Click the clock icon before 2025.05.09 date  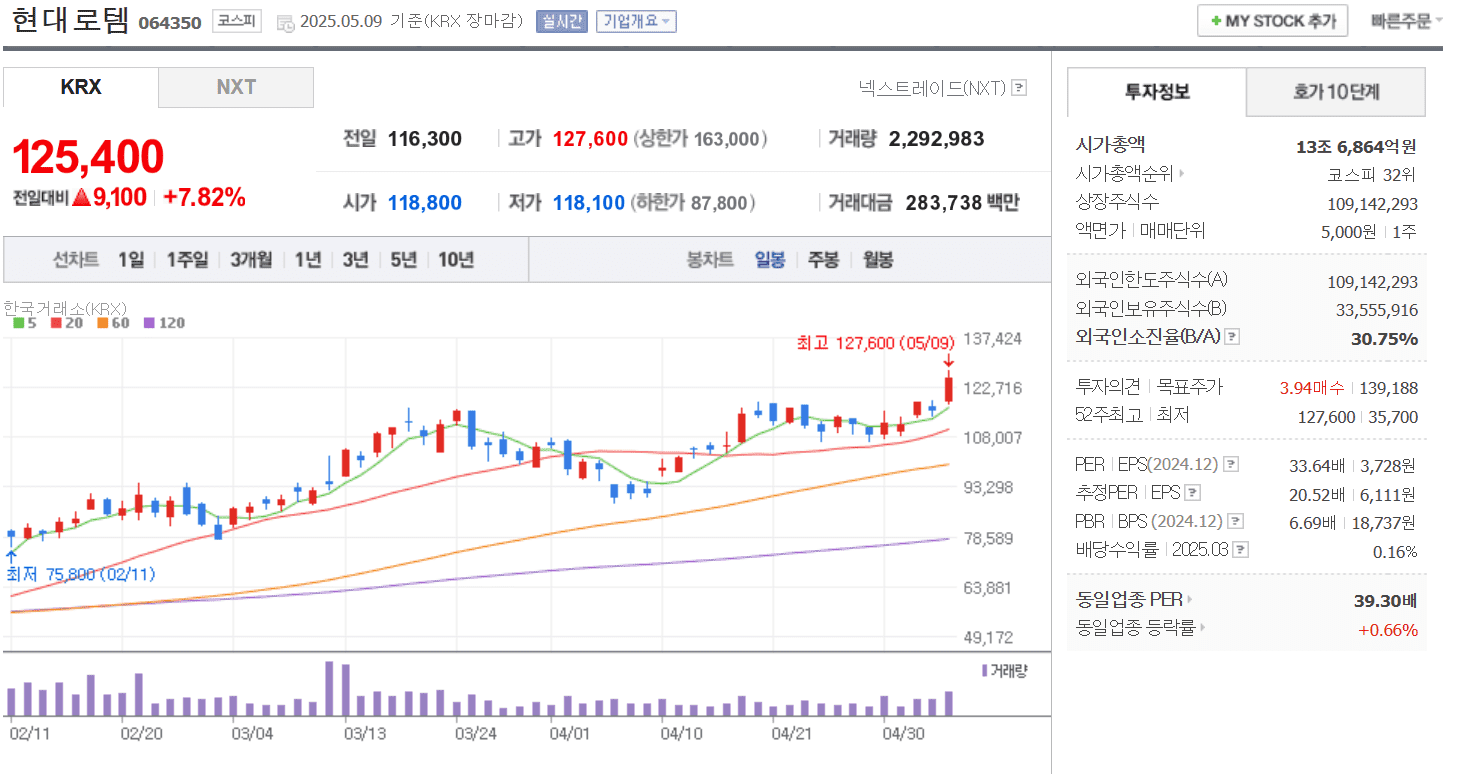point(285,22)
